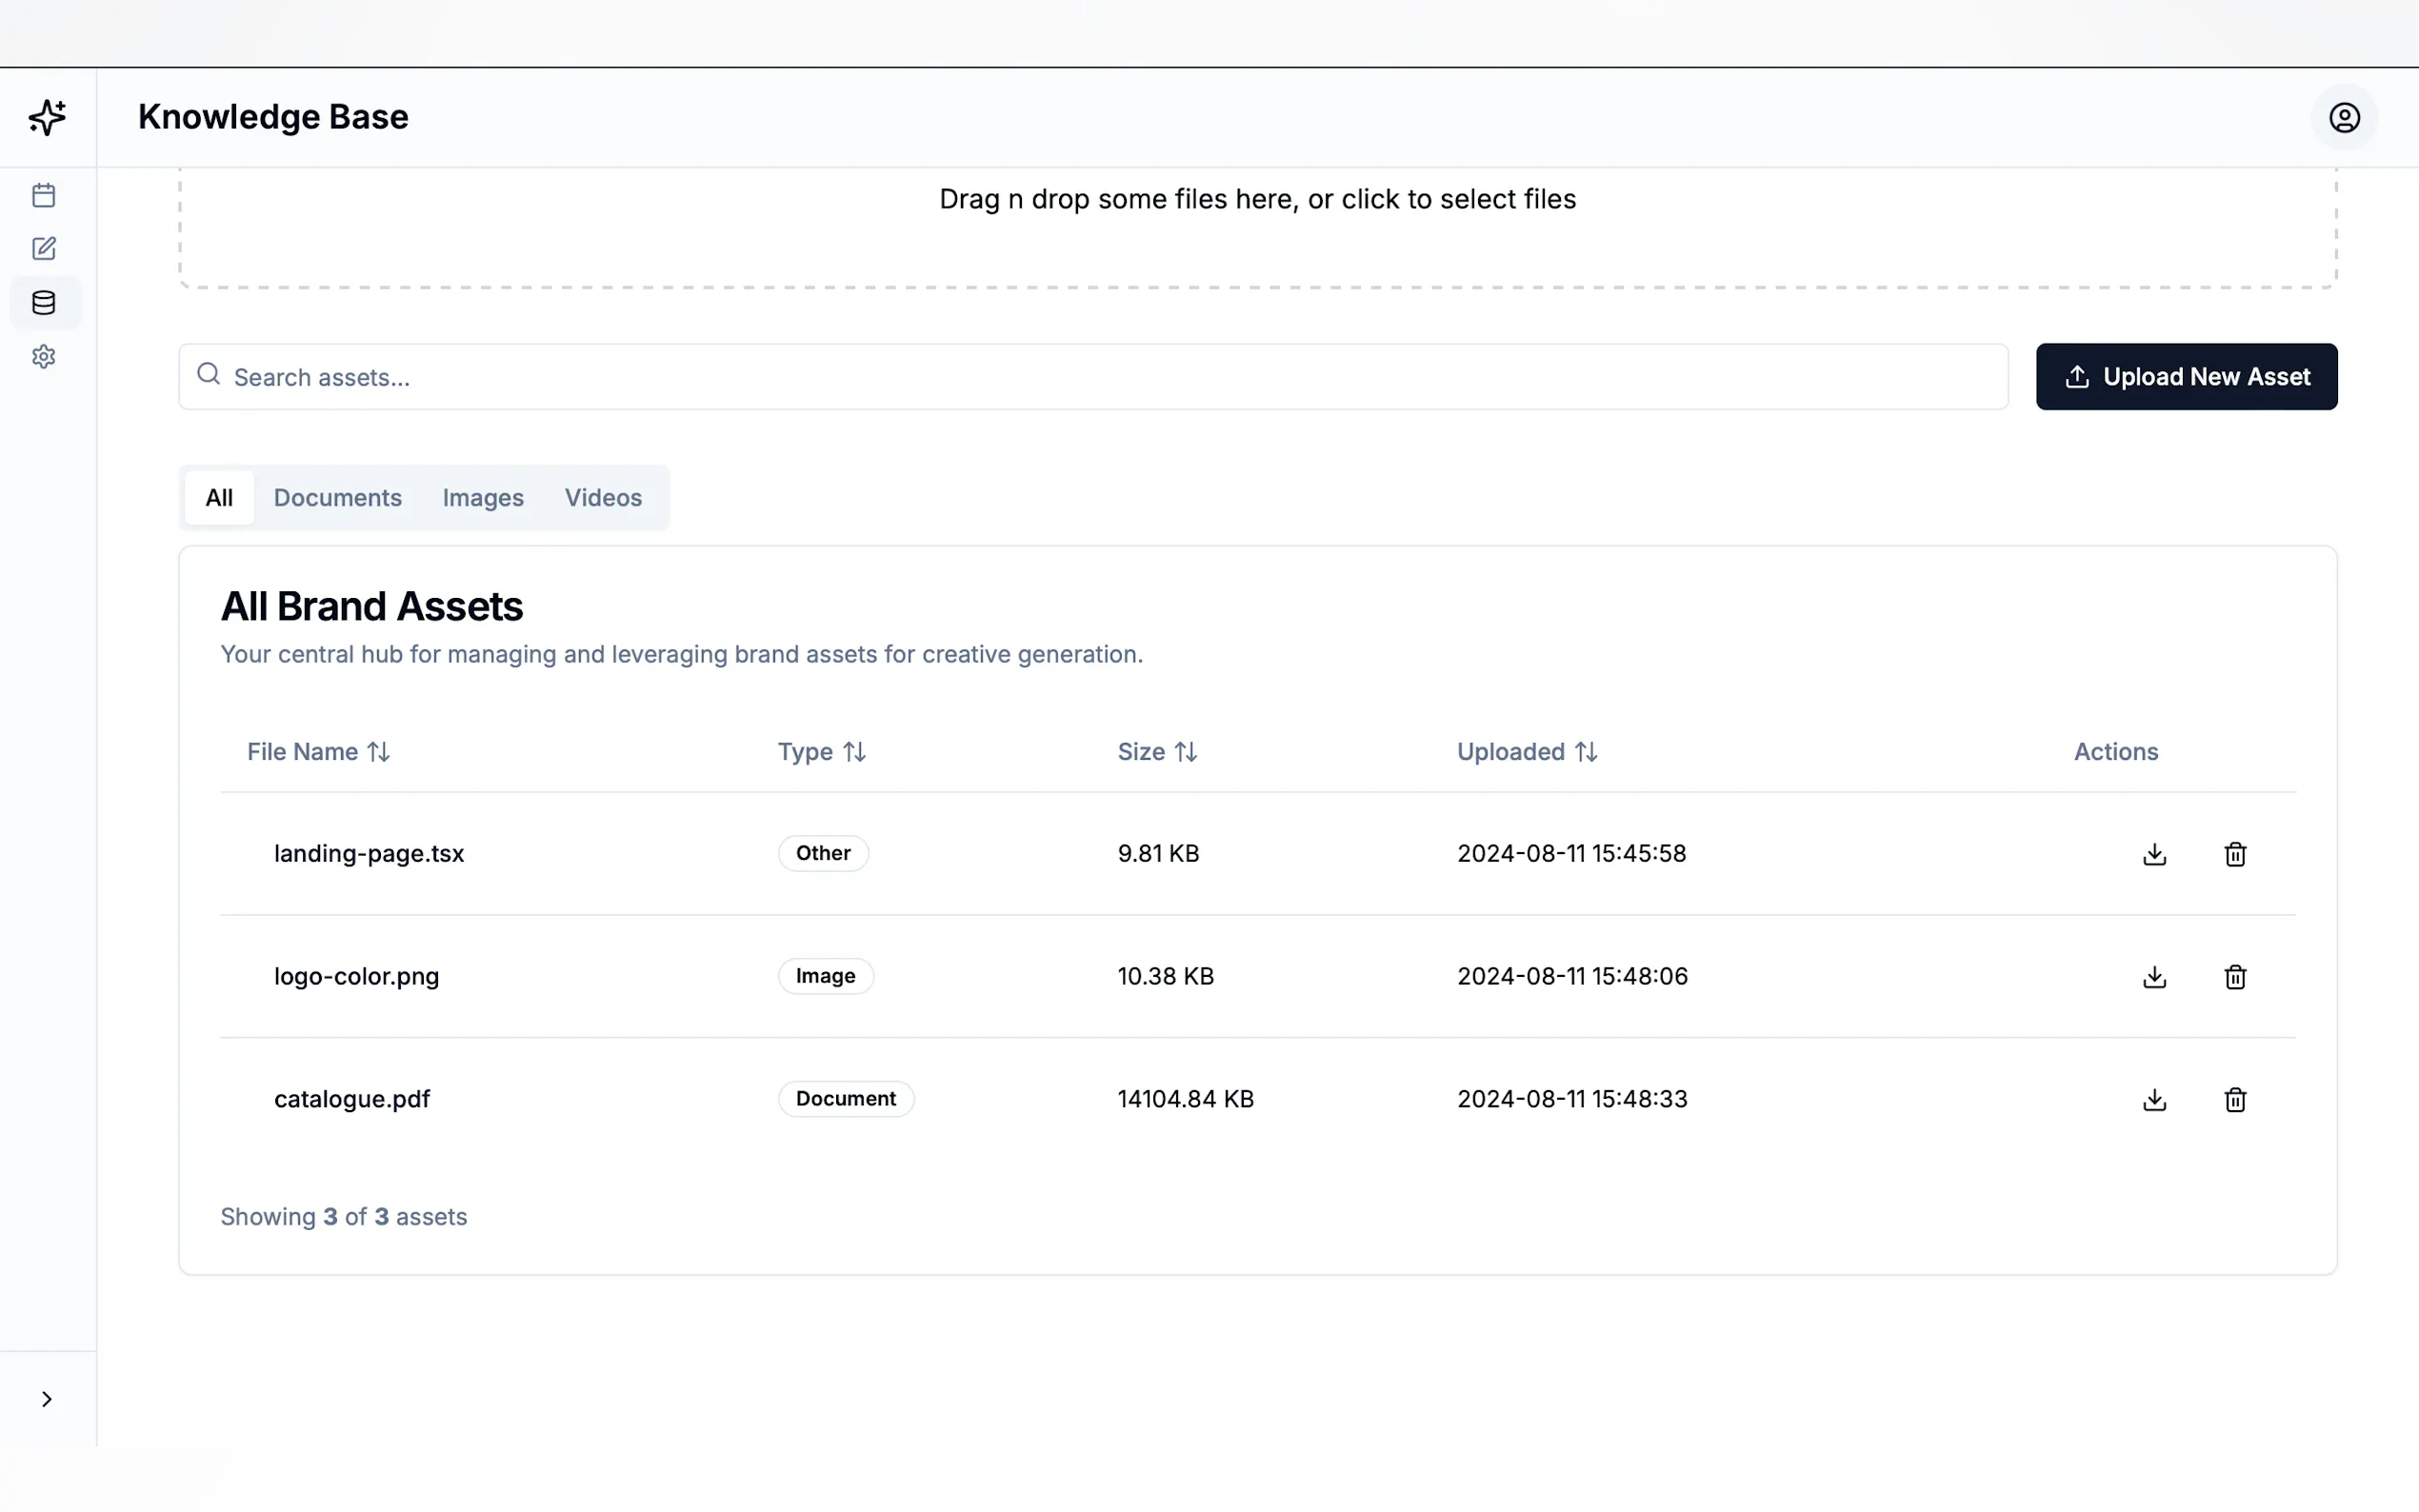This screenshot has height=1512, width=2419.
Task: Open the edit/compose sidebar icon
Action: (44, 249)
